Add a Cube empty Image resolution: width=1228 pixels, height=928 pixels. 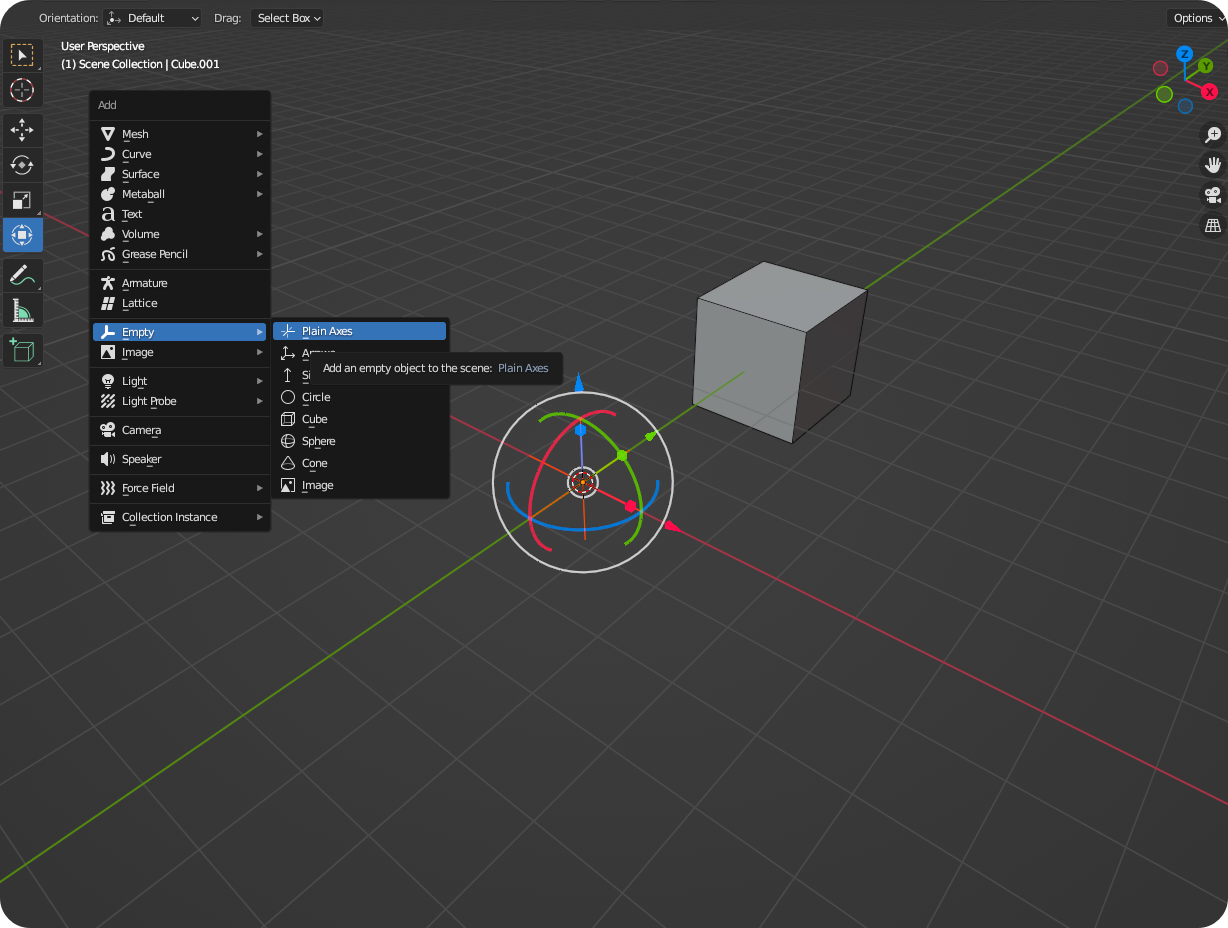click(360, 419)
